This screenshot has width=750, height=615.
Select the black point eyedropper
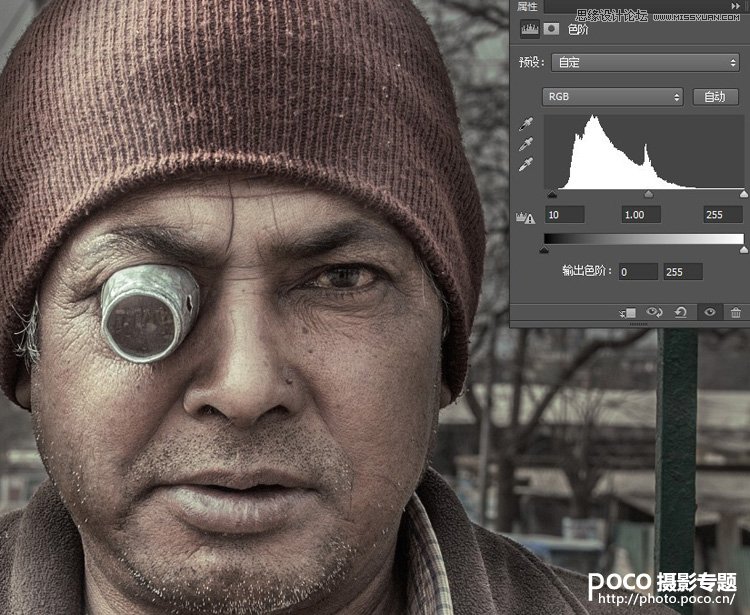pyautogui.click(x=527, y=125)
